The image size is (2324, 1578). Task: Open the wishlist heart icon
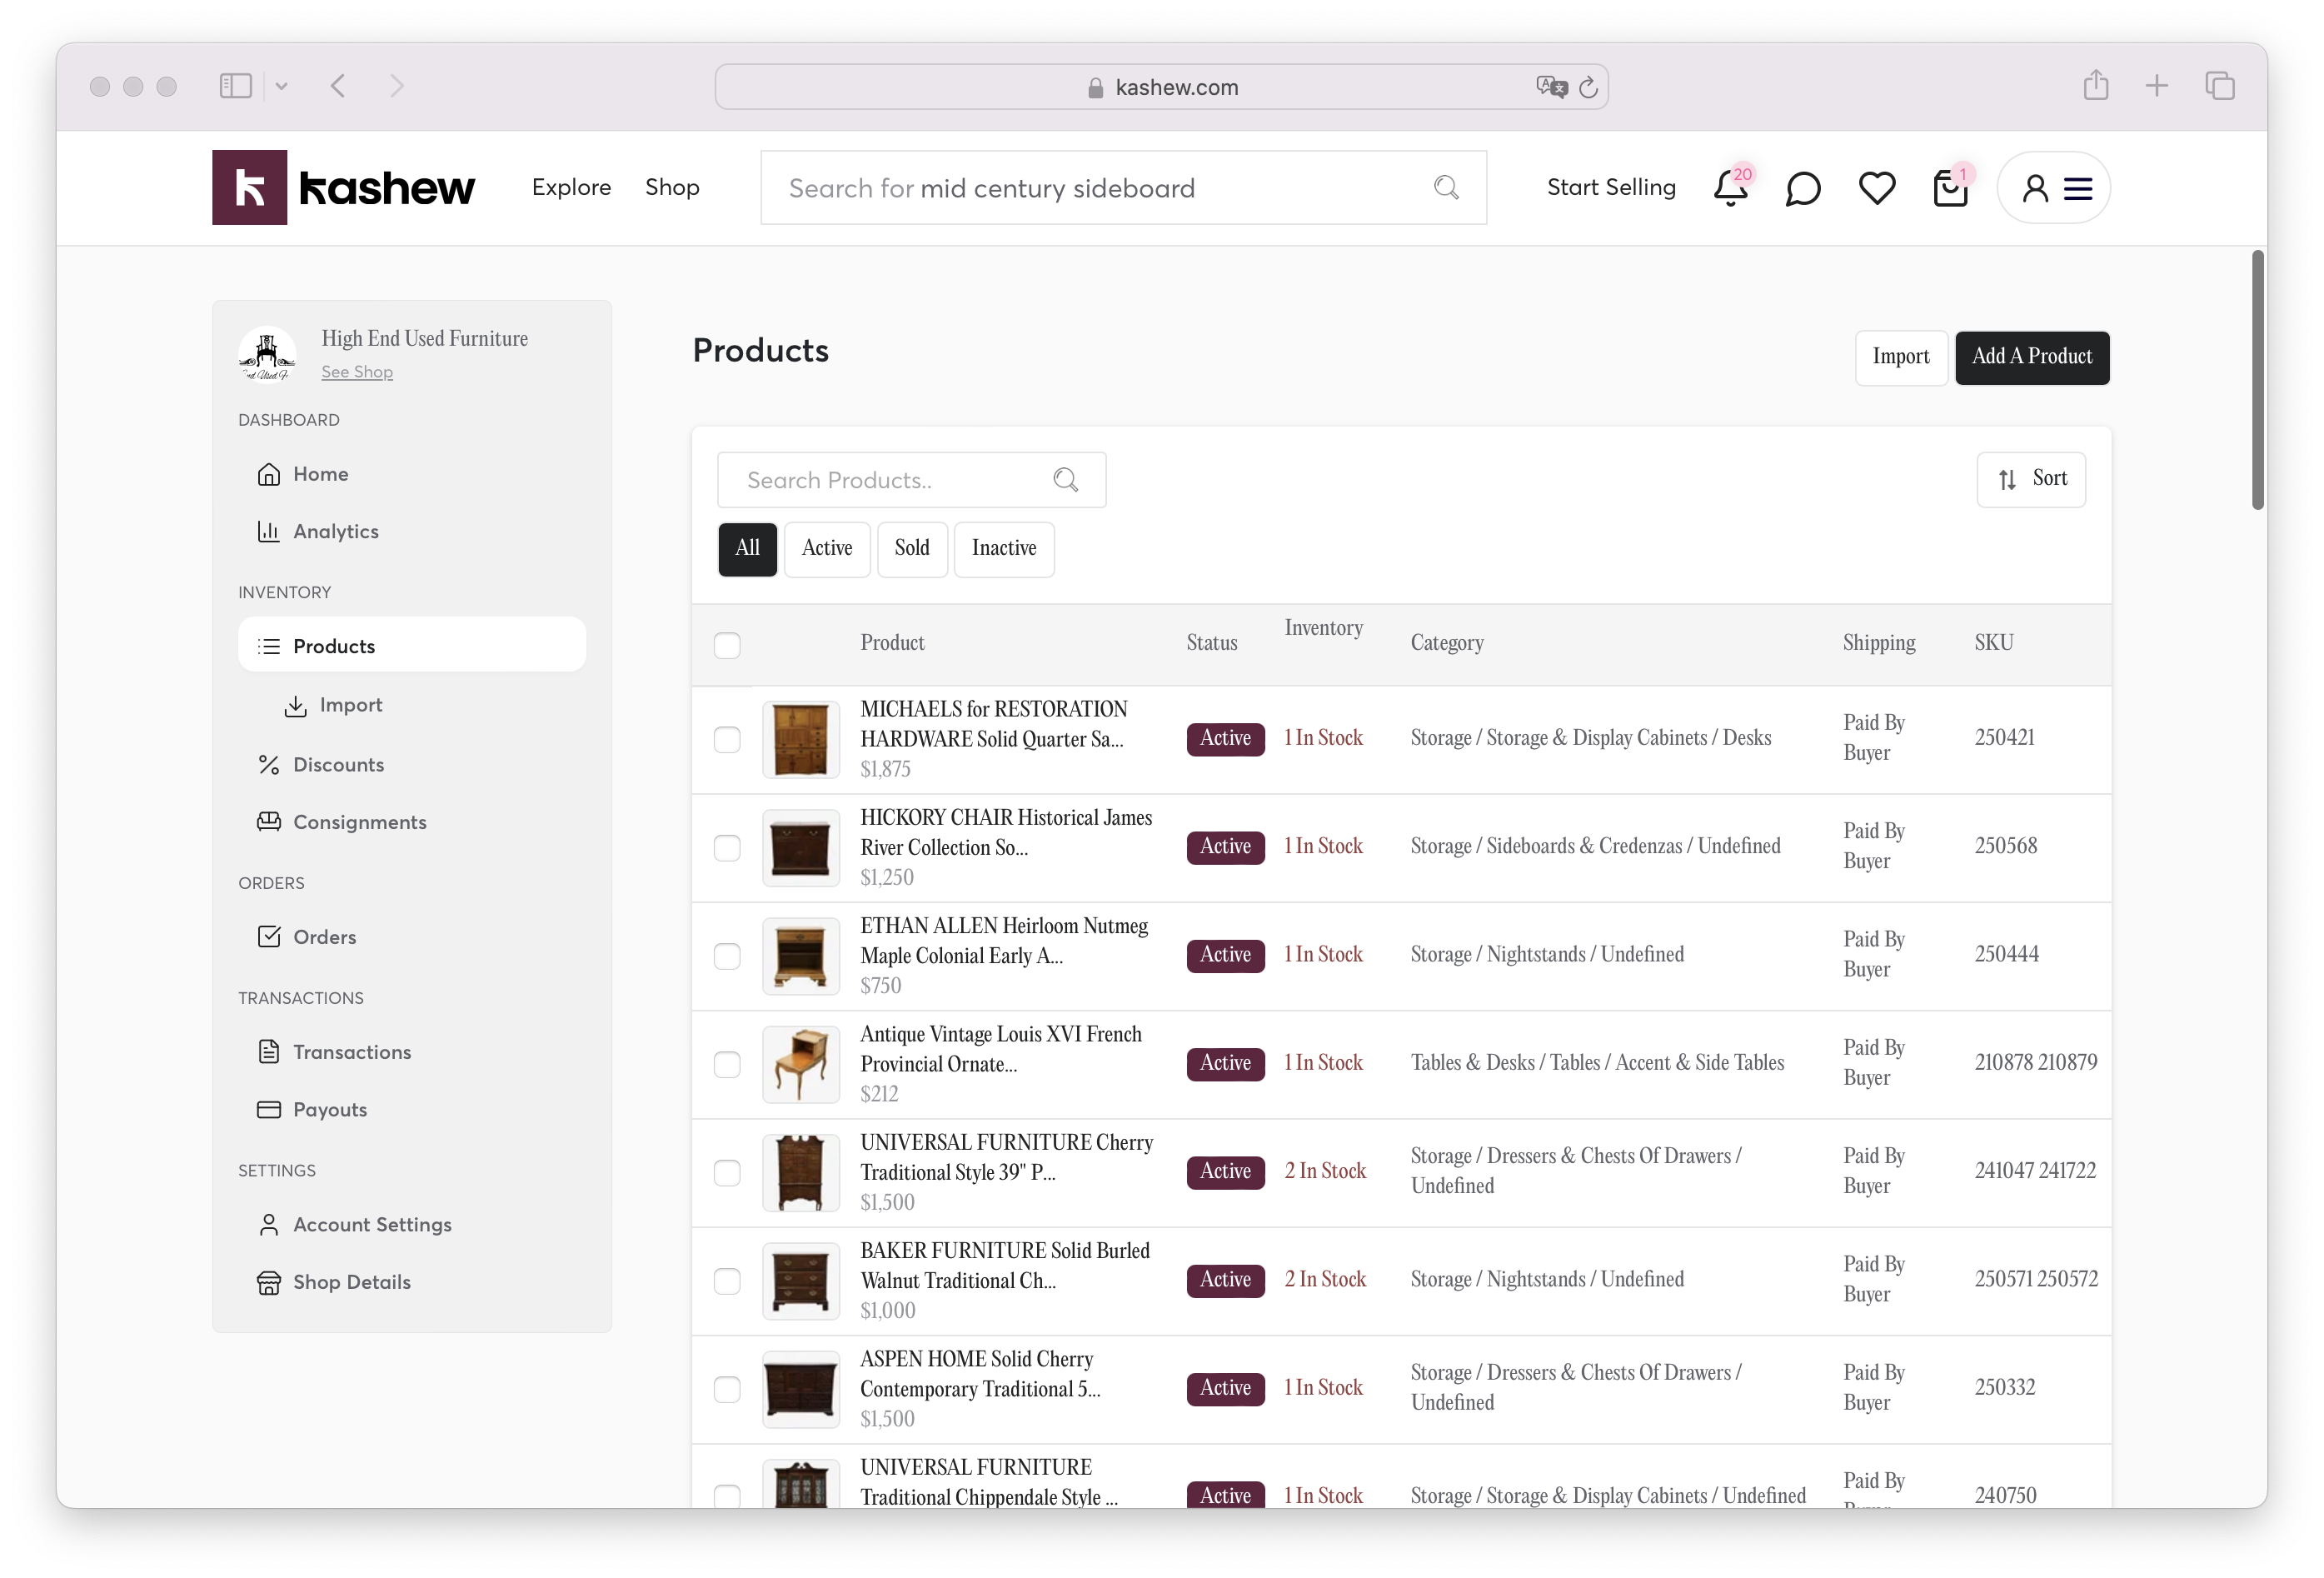[x=1876, y=188]
